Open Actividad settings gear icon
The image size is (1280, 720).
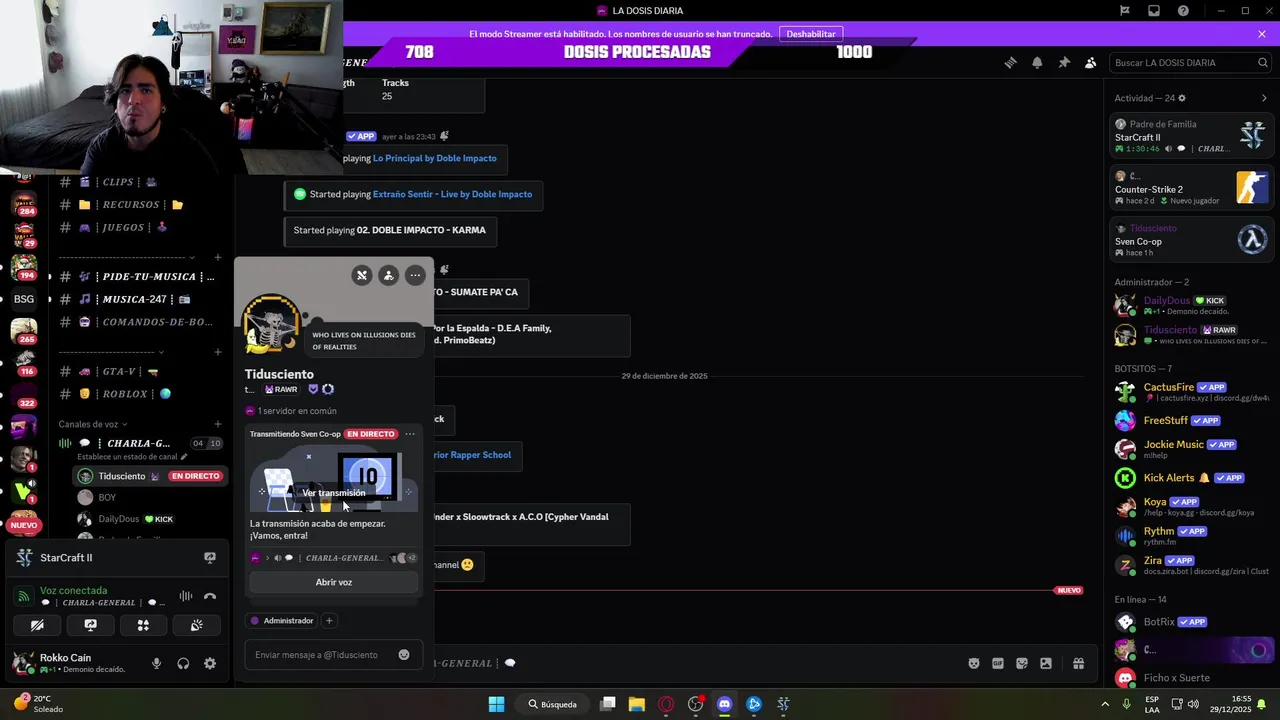1182,98
